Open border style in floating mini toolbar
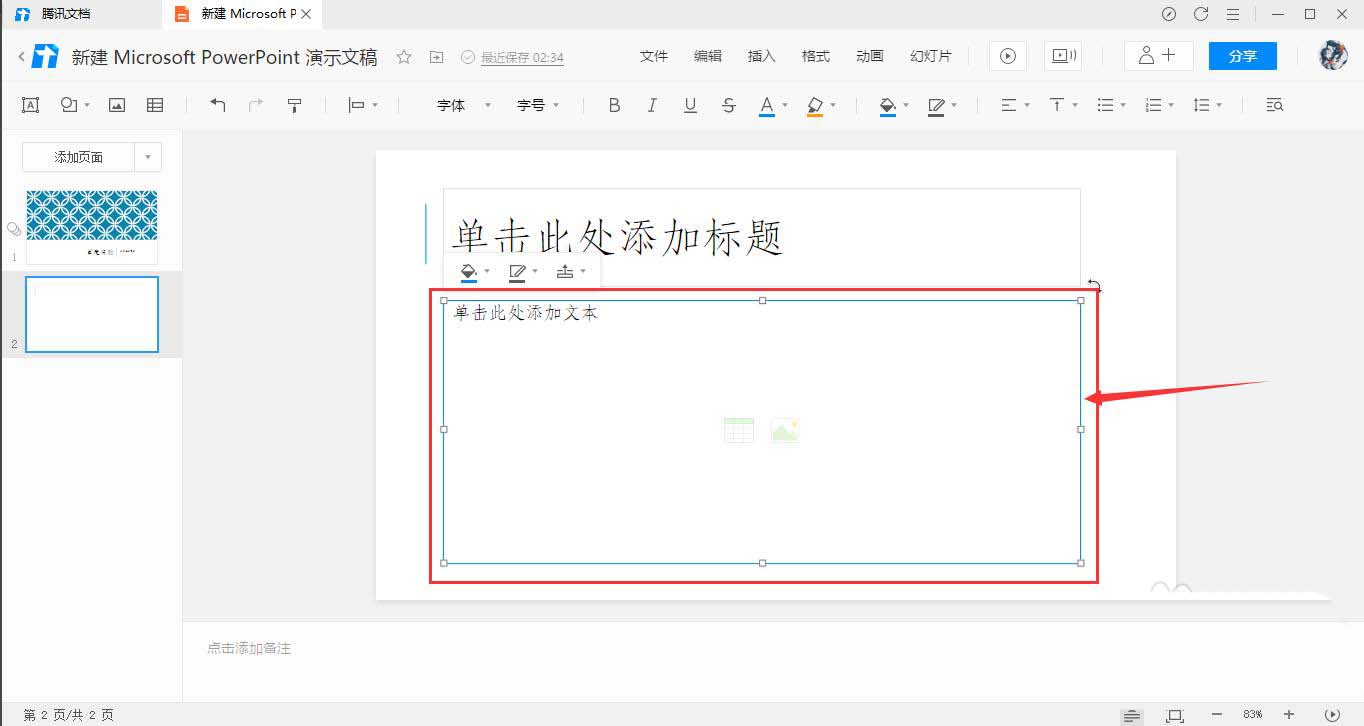This screenshot has width=1364, height=726. (x=517, y=272)
